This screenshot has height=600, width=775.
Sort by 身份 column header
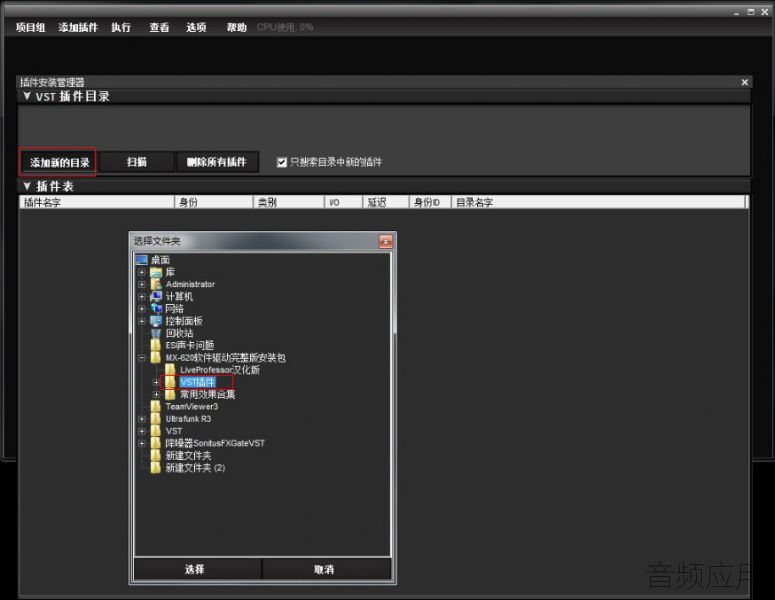214,202
